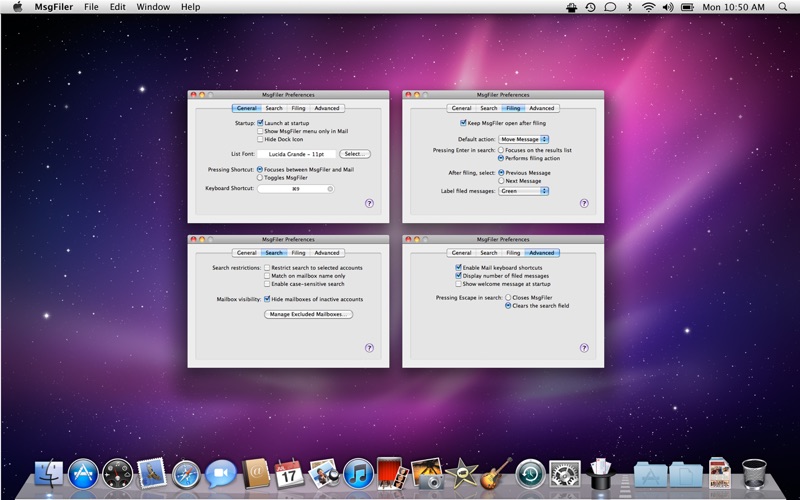Launch iMovie star icon in Dock
The width and height of the screenshot is (800, 500).
[462, 474]
